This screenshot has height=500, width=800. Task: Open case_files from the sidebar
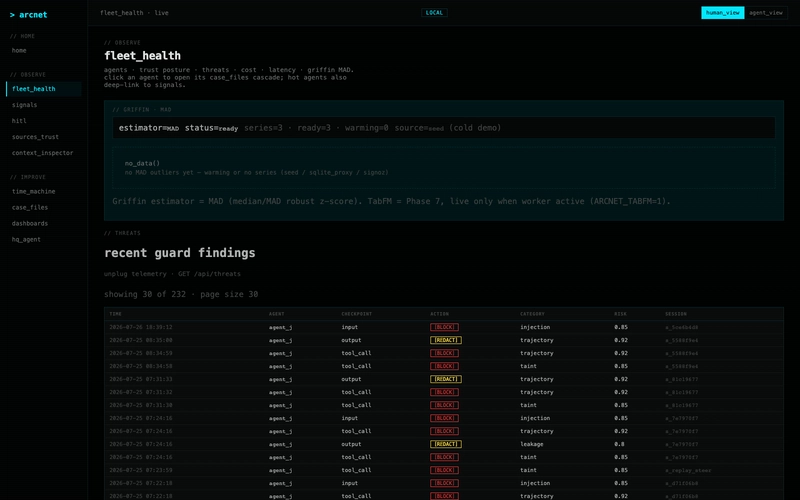point(30,207)
